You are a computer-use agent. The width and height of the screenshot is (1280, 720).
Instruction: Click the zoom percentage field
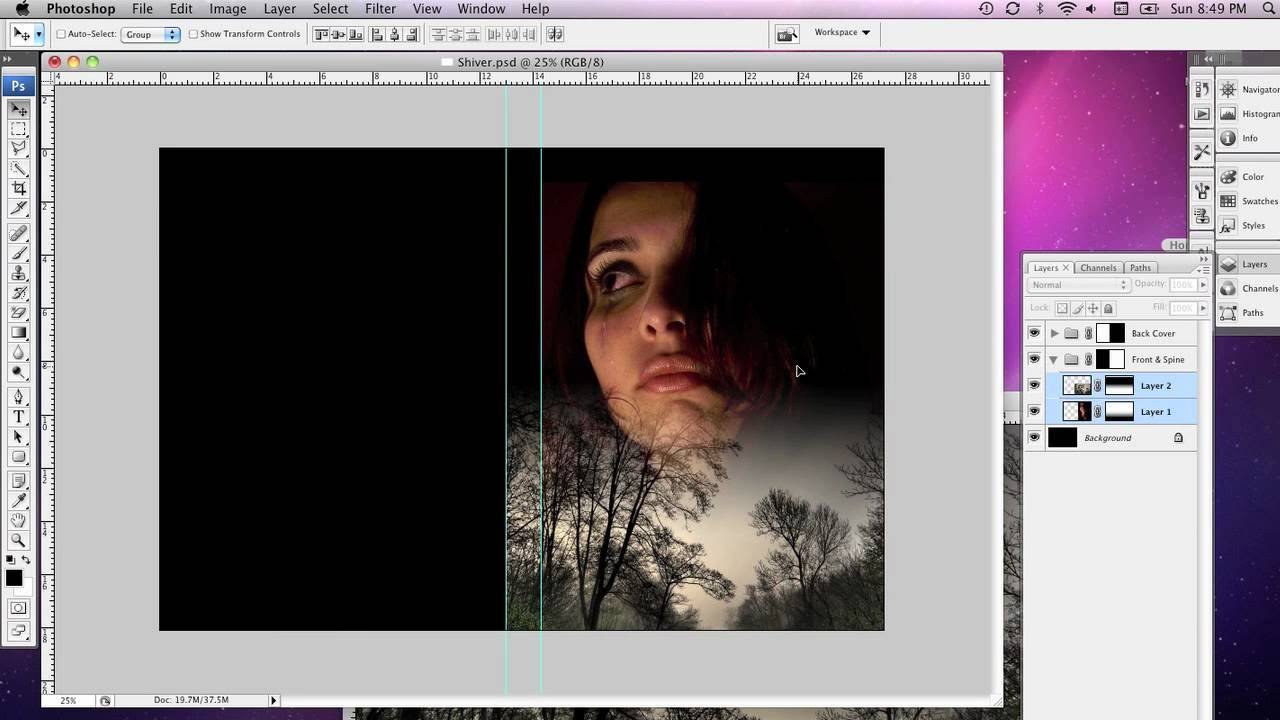[x=68, y=701]
